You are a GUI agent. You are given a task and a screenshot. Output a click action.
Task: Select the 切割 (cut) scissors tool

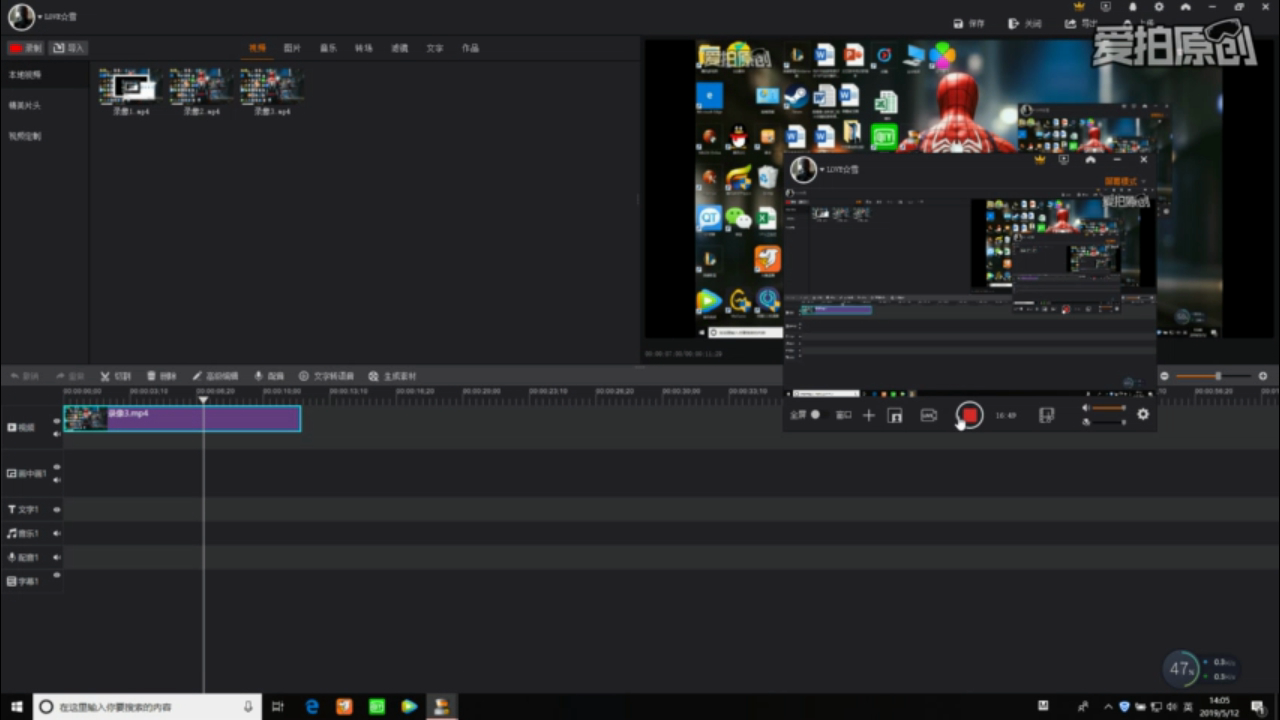(x=115, y=376)
